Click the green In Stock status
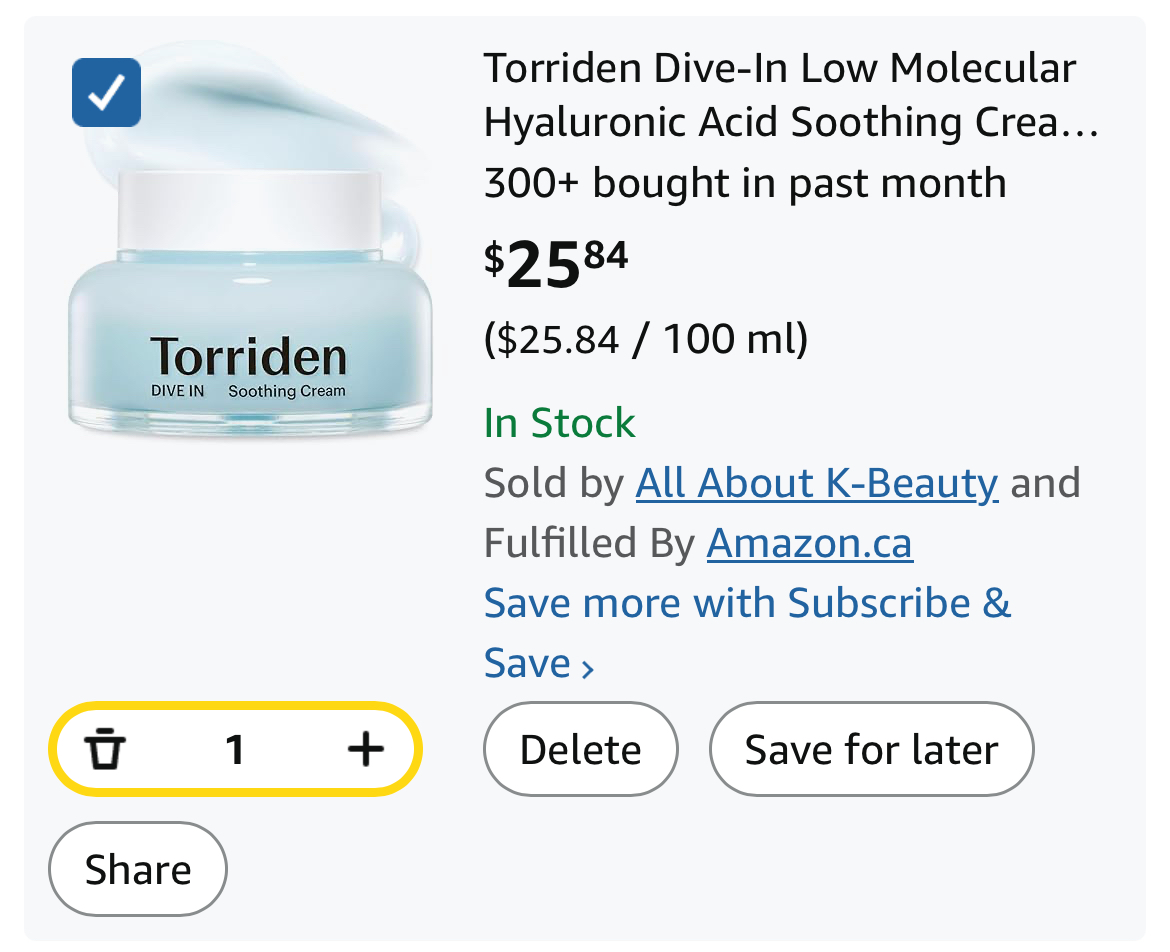The image size is (1170, 952). (559, 423)
